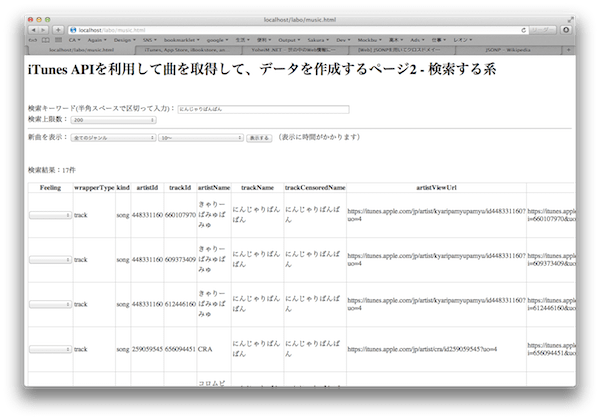Viewport: 600px width, 420px height.
Task: Click the artistId column header
Action: pos(147,188)
